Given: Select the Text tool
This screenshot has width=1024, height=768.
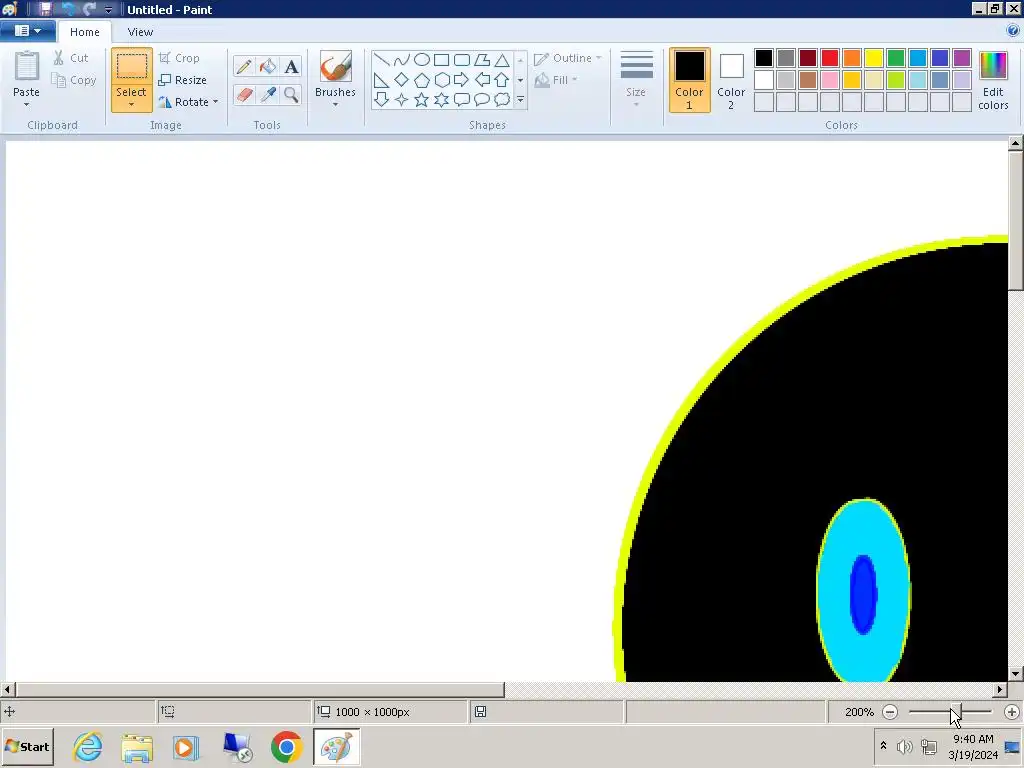Looking at the screenshot, I should point(291,67).
